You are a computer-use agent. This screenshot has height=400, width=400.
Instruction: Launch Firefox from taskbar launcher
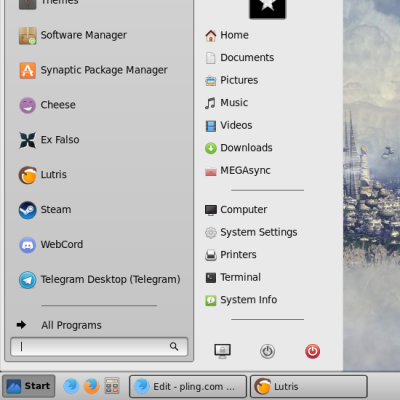pyautogui.click(x=91, y=386)
